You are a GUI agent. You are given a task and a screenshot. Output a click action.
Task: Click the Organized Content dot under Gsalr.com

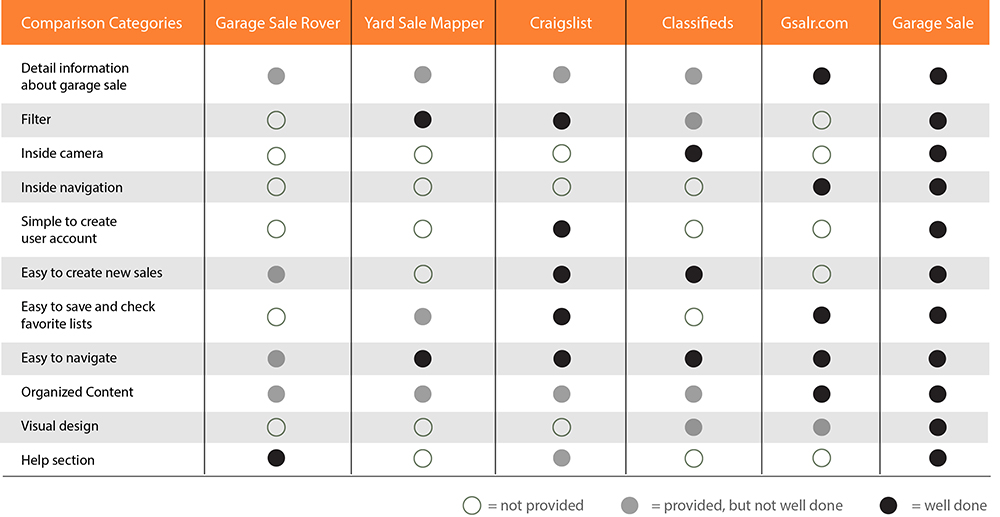pos(822,392)
